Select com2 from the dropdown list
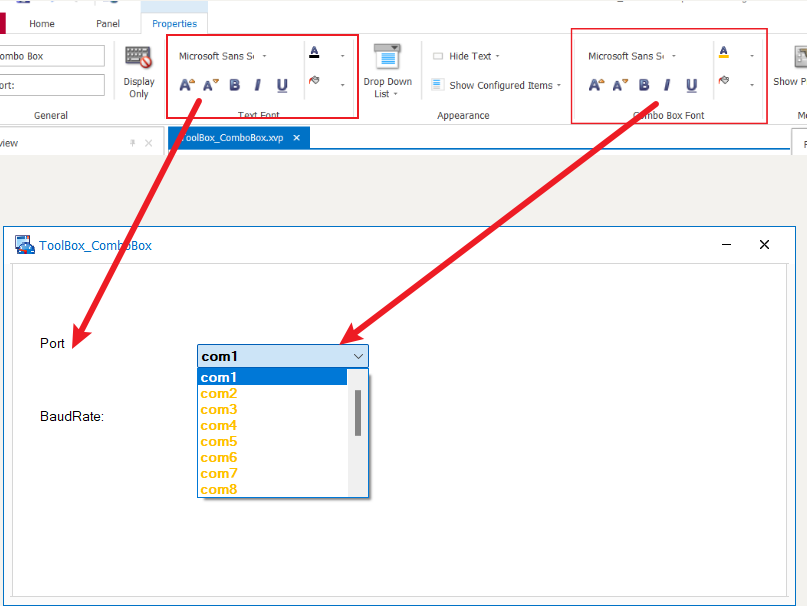 pyautogui.click(x=272, y=393)
